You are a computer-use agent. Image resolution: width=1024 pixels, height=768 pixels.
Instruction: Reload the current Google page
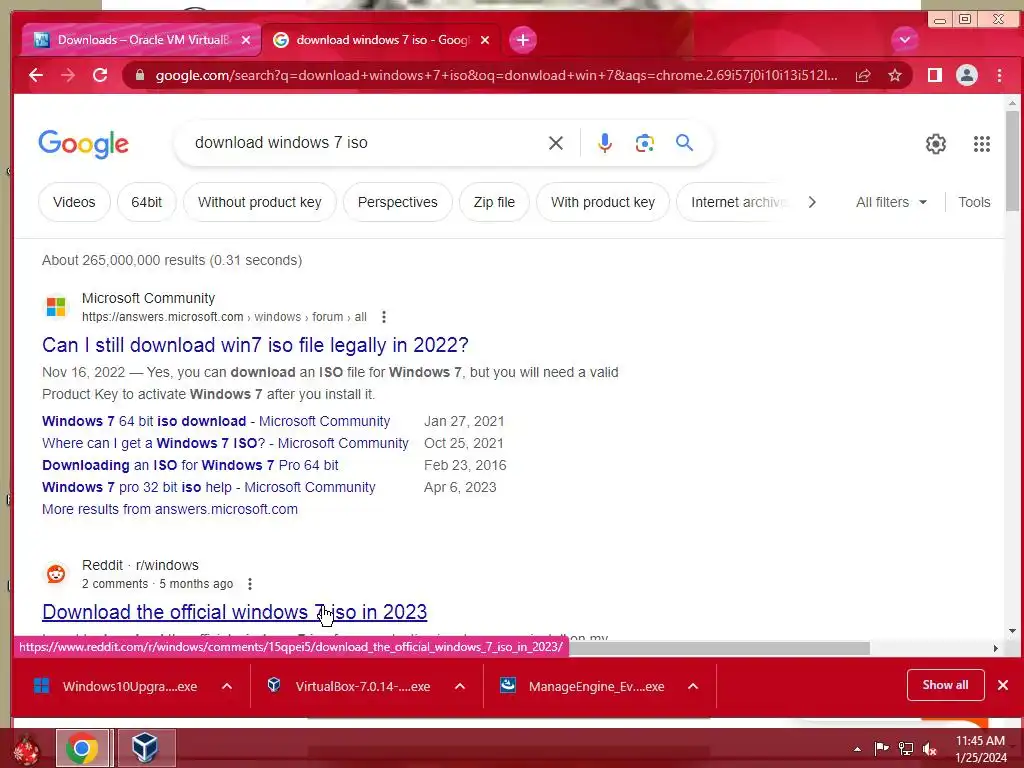pyautogui.click(x=100, y=75)
